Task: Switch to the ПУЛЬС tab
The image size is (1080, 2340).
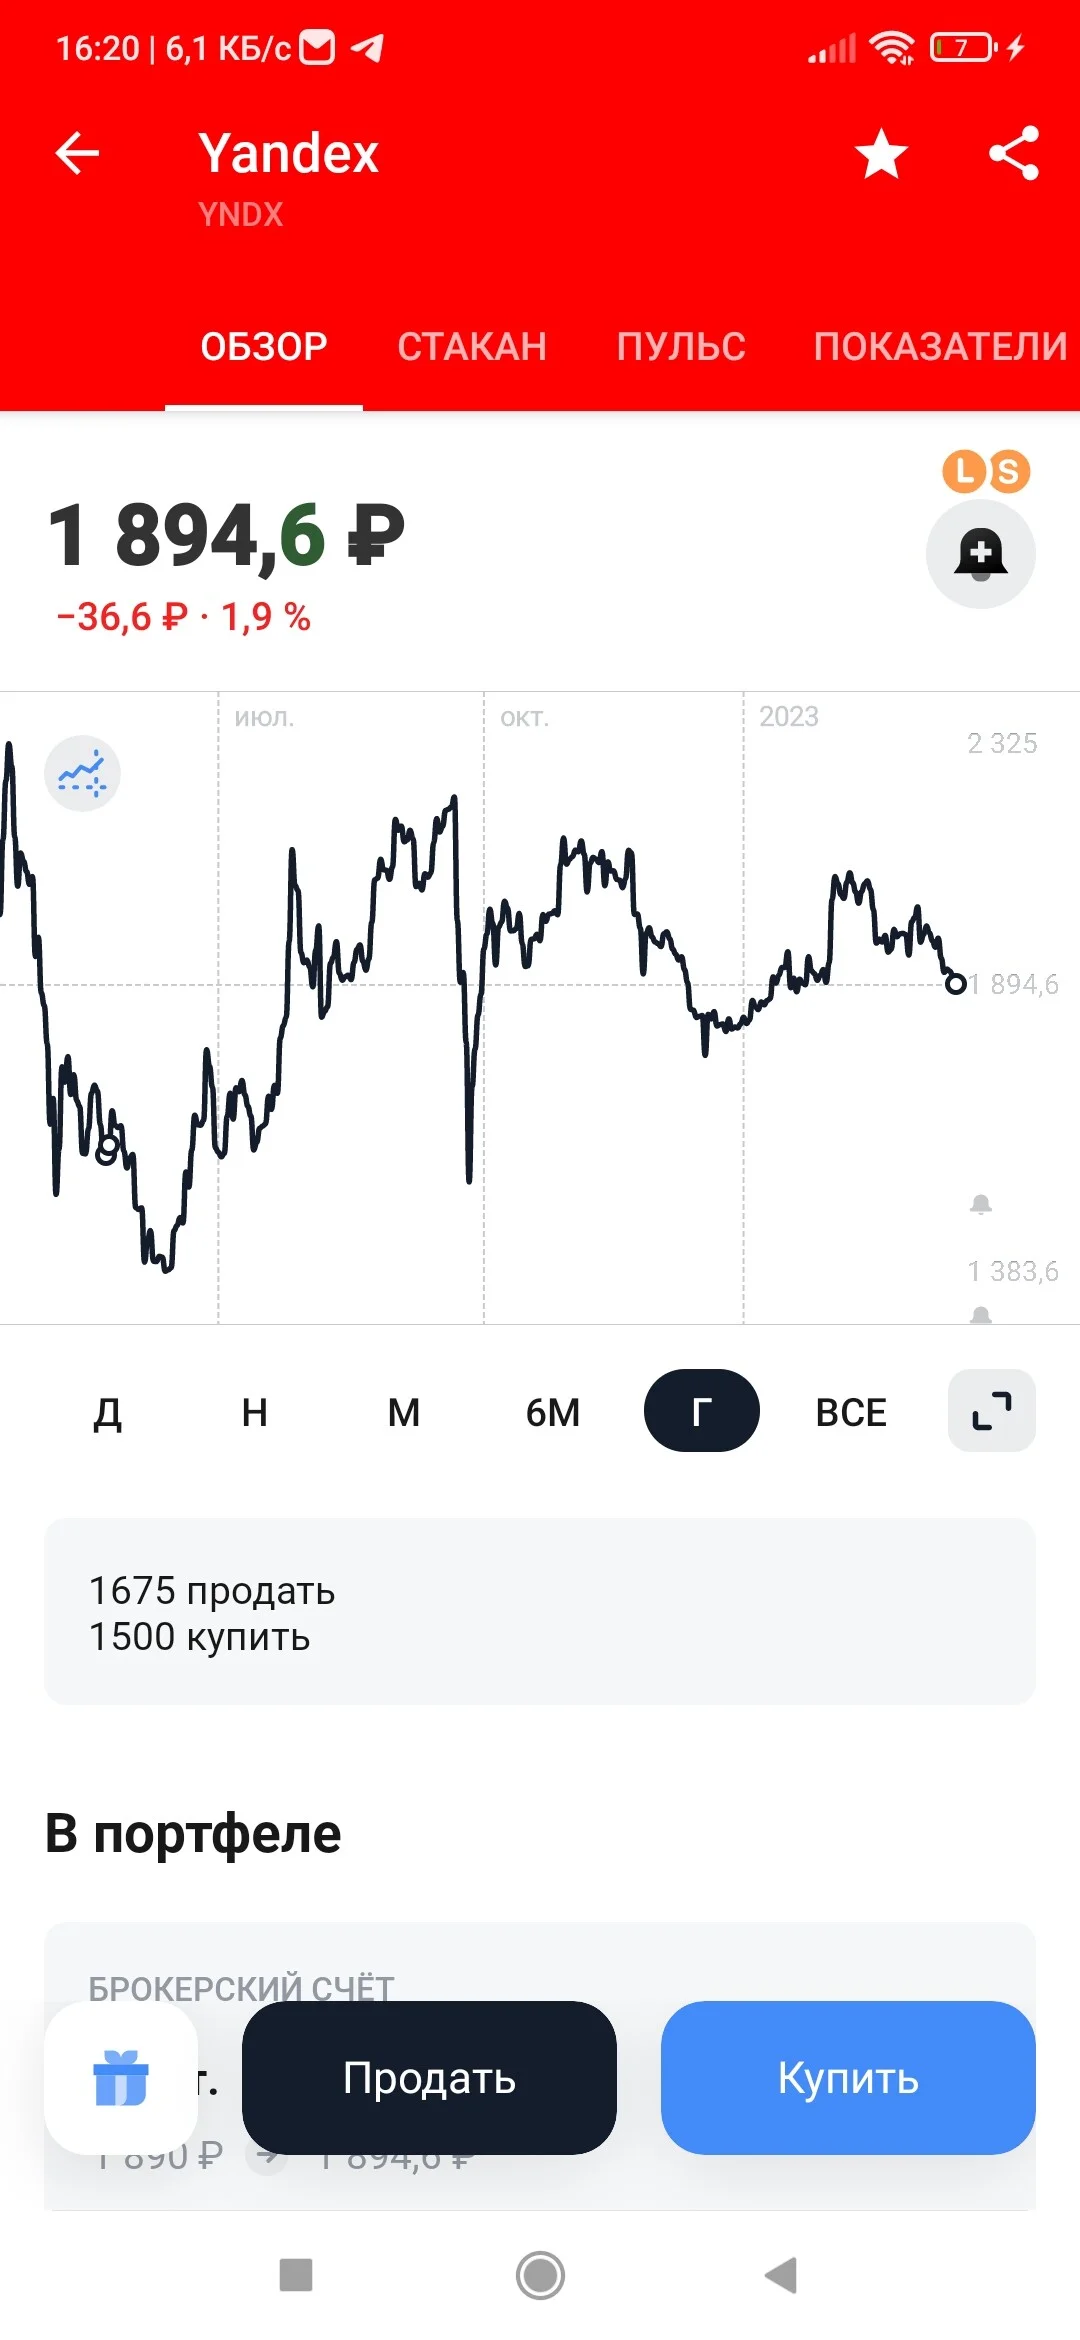Action: [681, 346]
